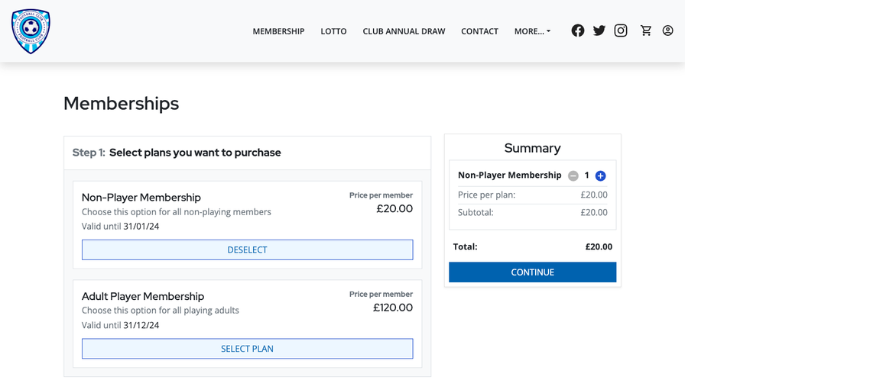Click 'Choose this option for all playing adults'
870x389 pixels.
click(160, 311)
